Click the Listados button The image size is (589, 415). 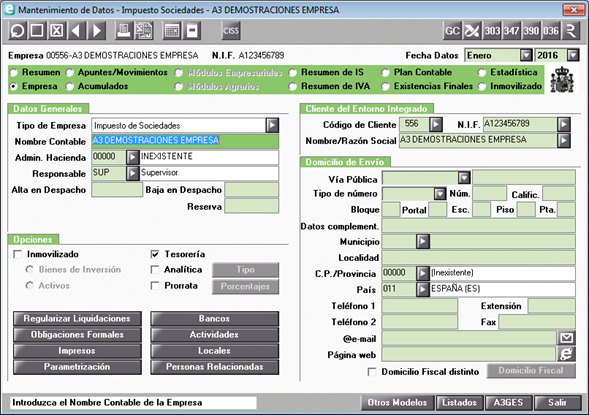tap(459, 403)
